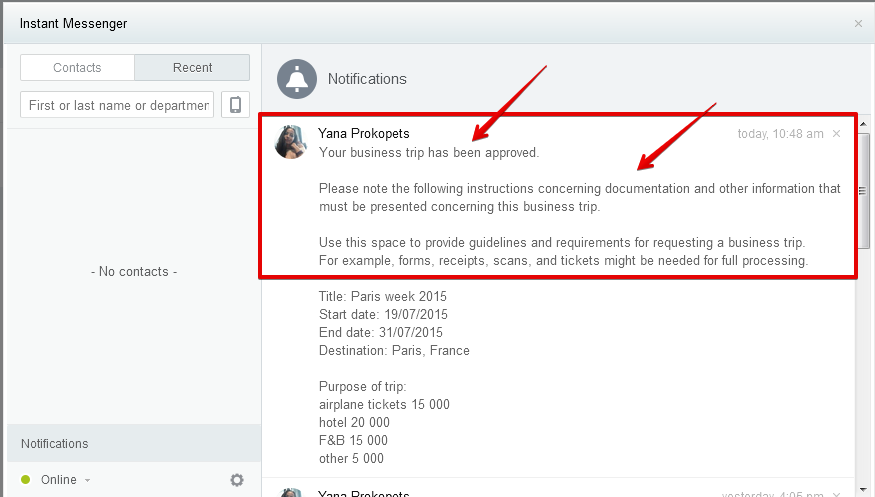Viewport: 875px width, 497px height.
Task: Close the Instant Messenger window
Action: coord(858,23)
